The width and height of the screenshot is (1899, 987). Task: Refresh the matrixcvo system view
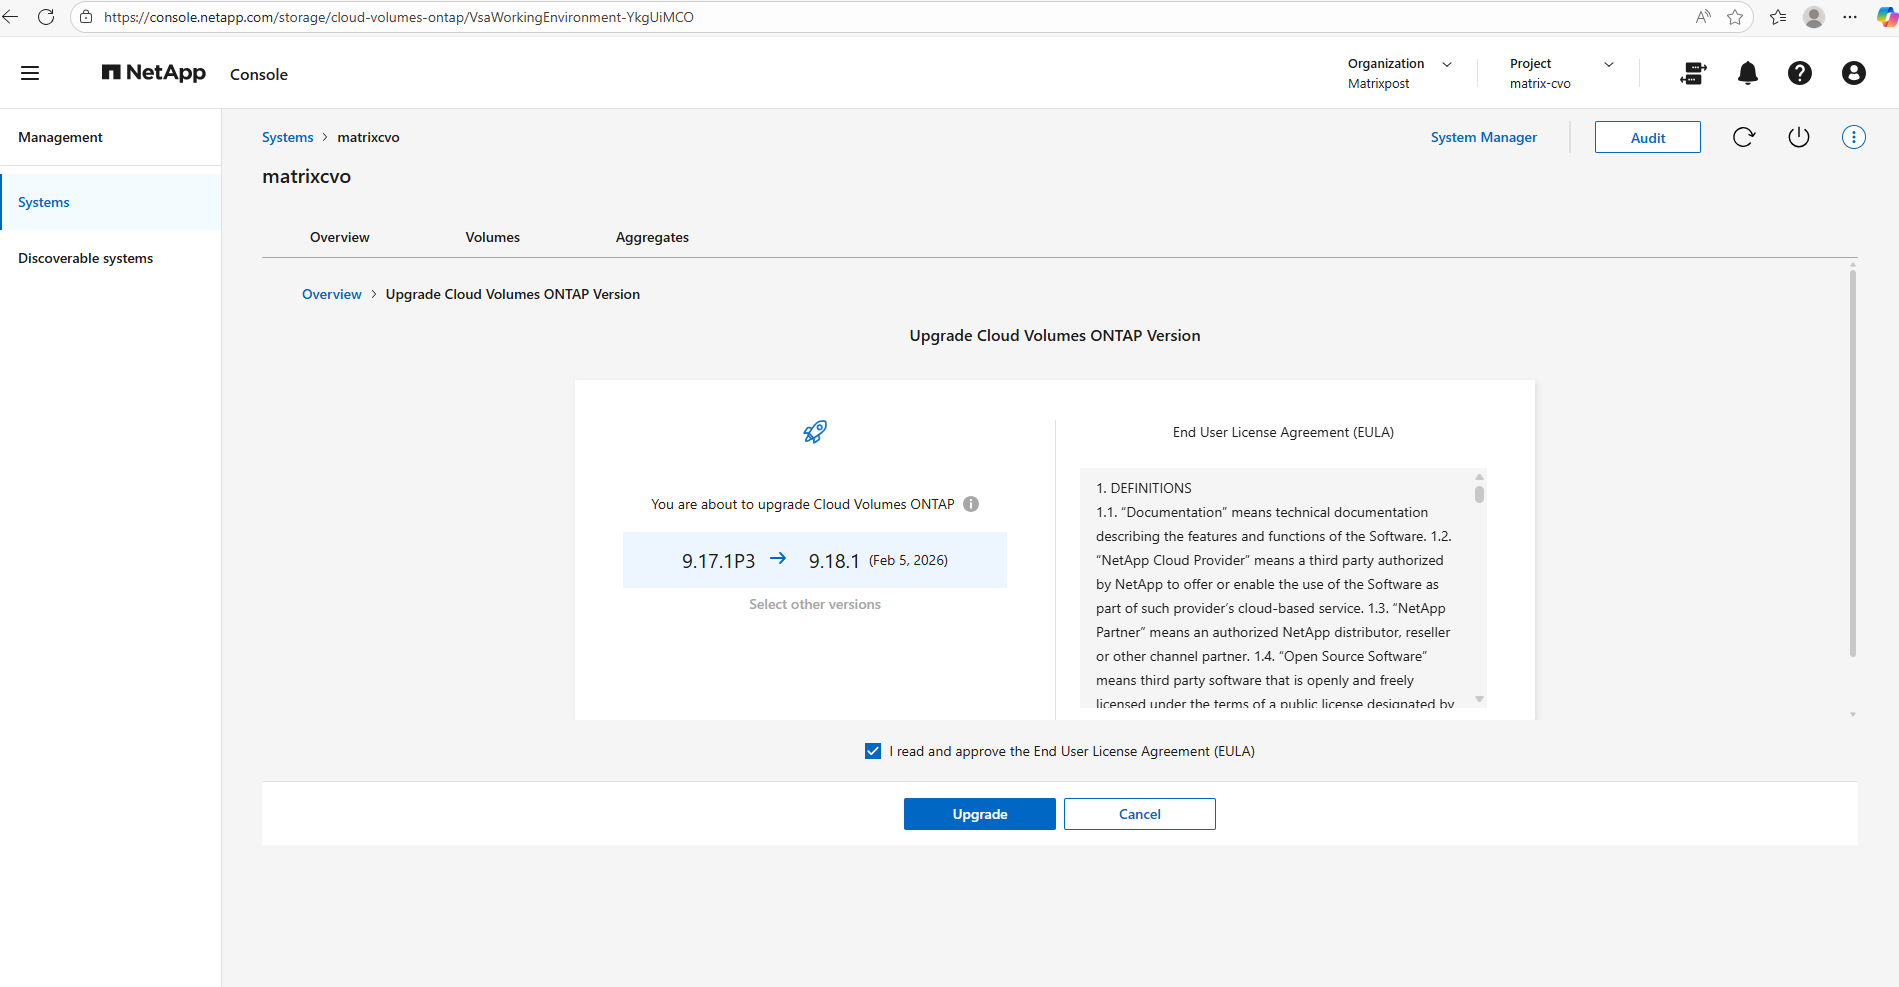1743,137
